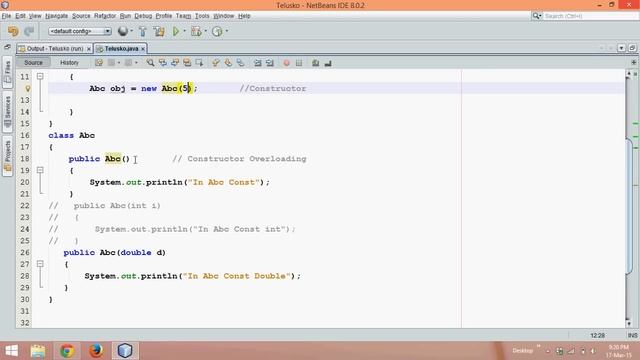The image size is (640, 360).
Task: Open the Debug menu
Action: (x=143, y=16)
